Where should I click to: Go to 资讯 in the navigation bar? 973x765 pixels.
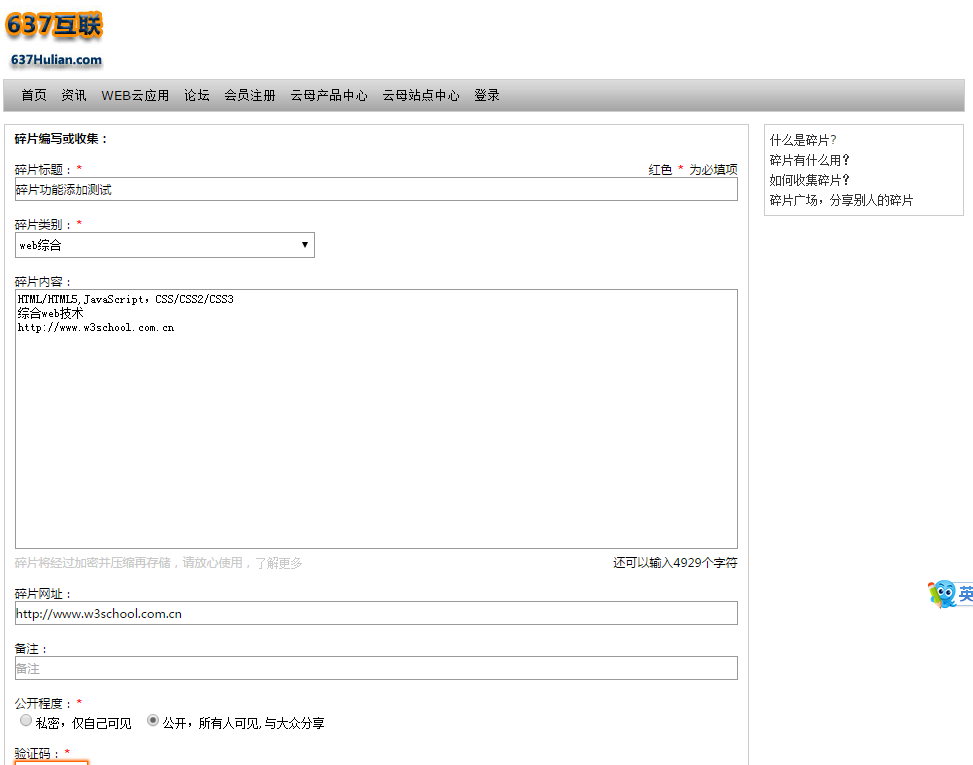[x=74, y=96]
